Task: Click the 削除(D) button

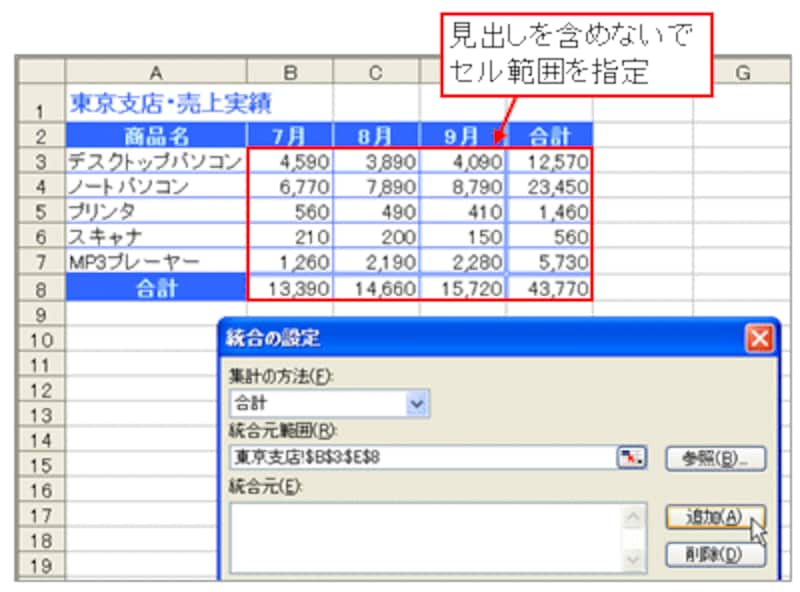Action: pos(715,555)
